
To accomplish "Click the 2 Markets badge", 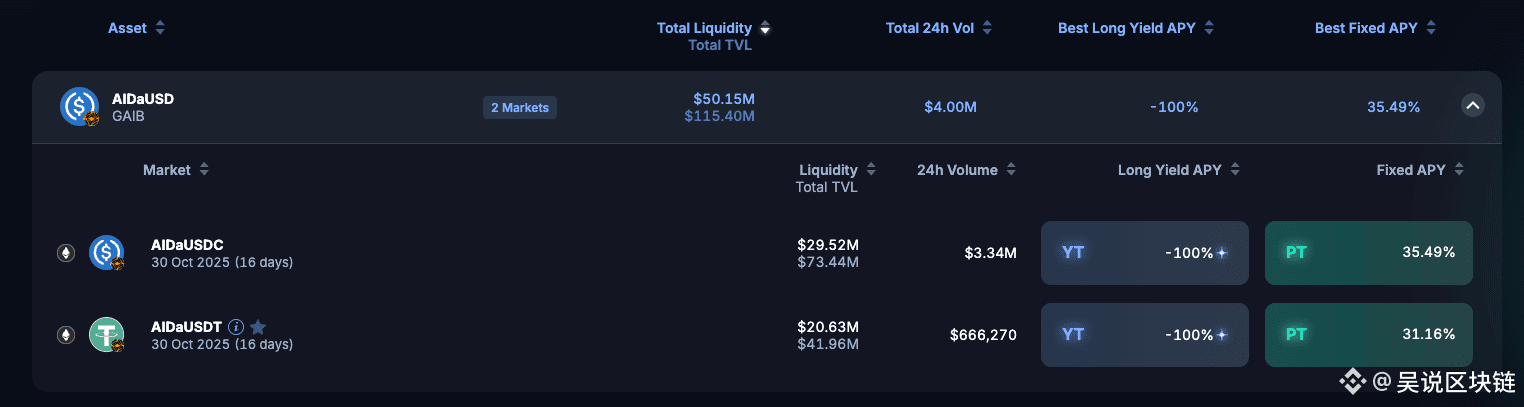I will 519,107.
